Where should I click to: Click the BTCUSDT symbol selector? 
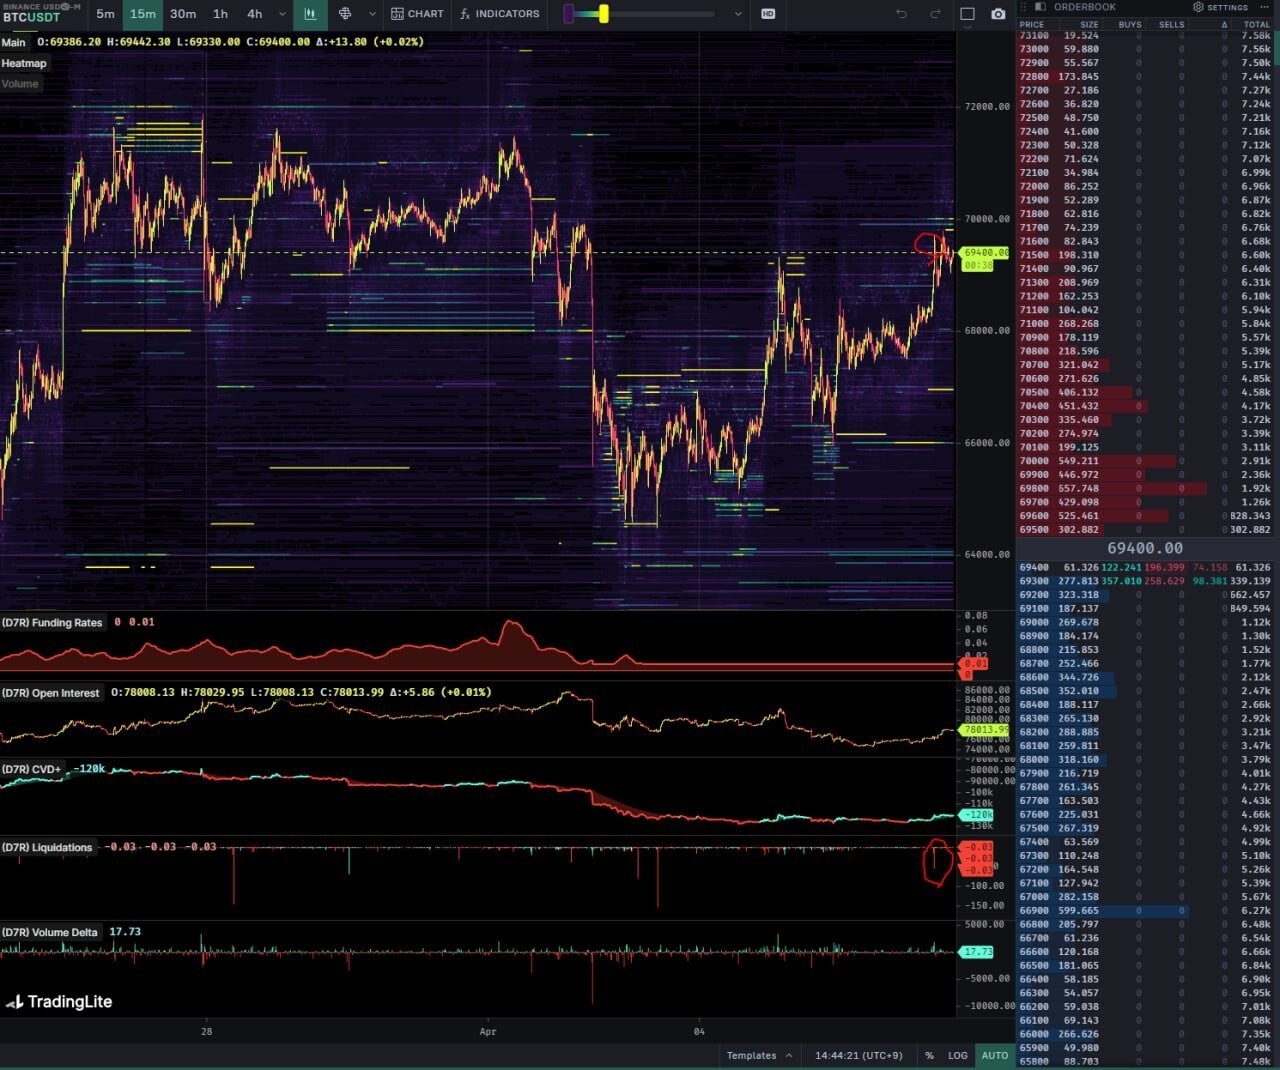pos(31,17)
